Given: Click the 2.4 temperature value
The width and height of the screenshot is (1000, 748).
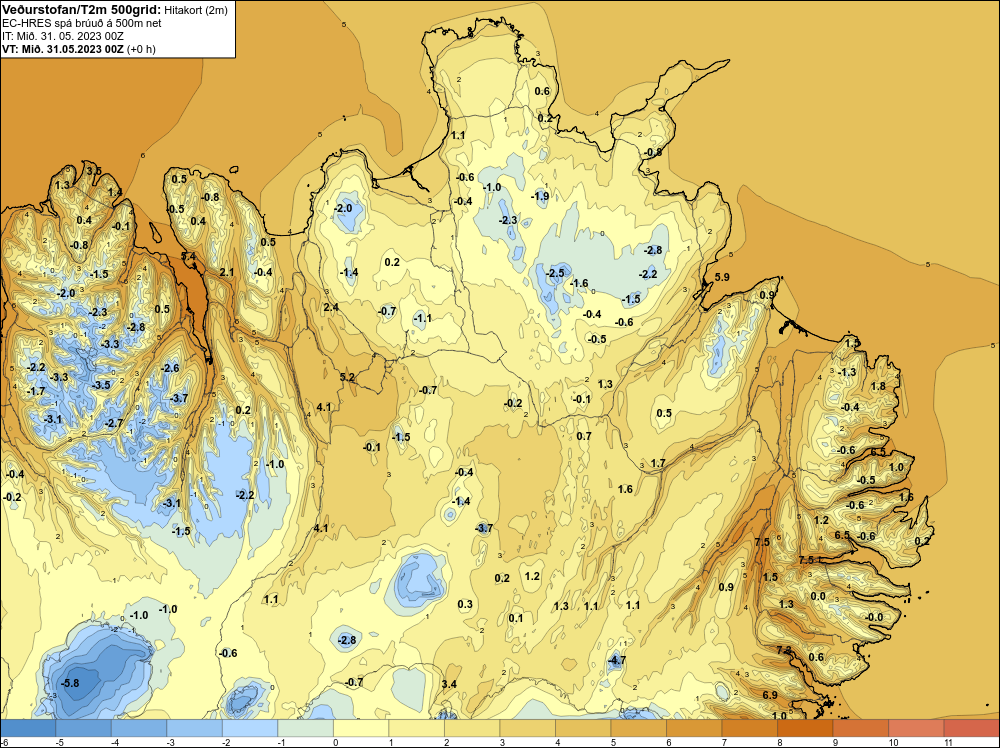Looking at the screenshot, I should point(331,307).
